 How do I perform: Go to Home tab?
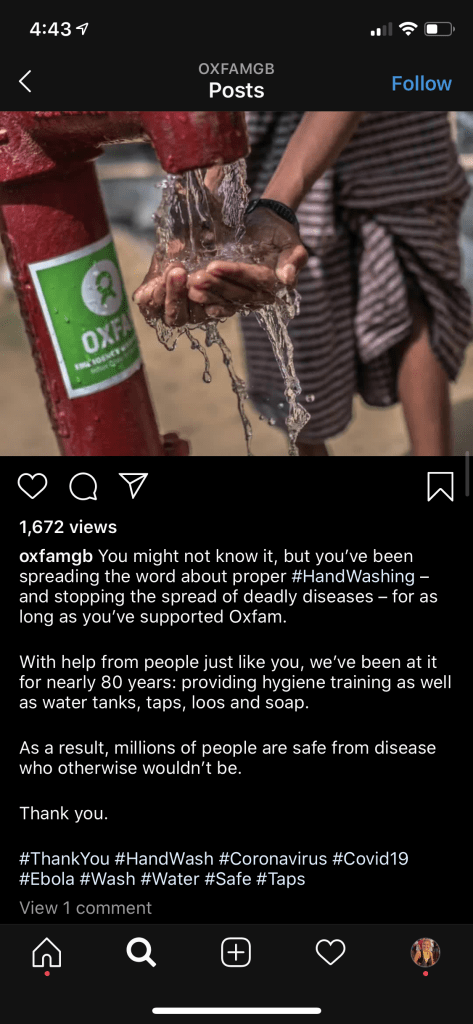46,954
